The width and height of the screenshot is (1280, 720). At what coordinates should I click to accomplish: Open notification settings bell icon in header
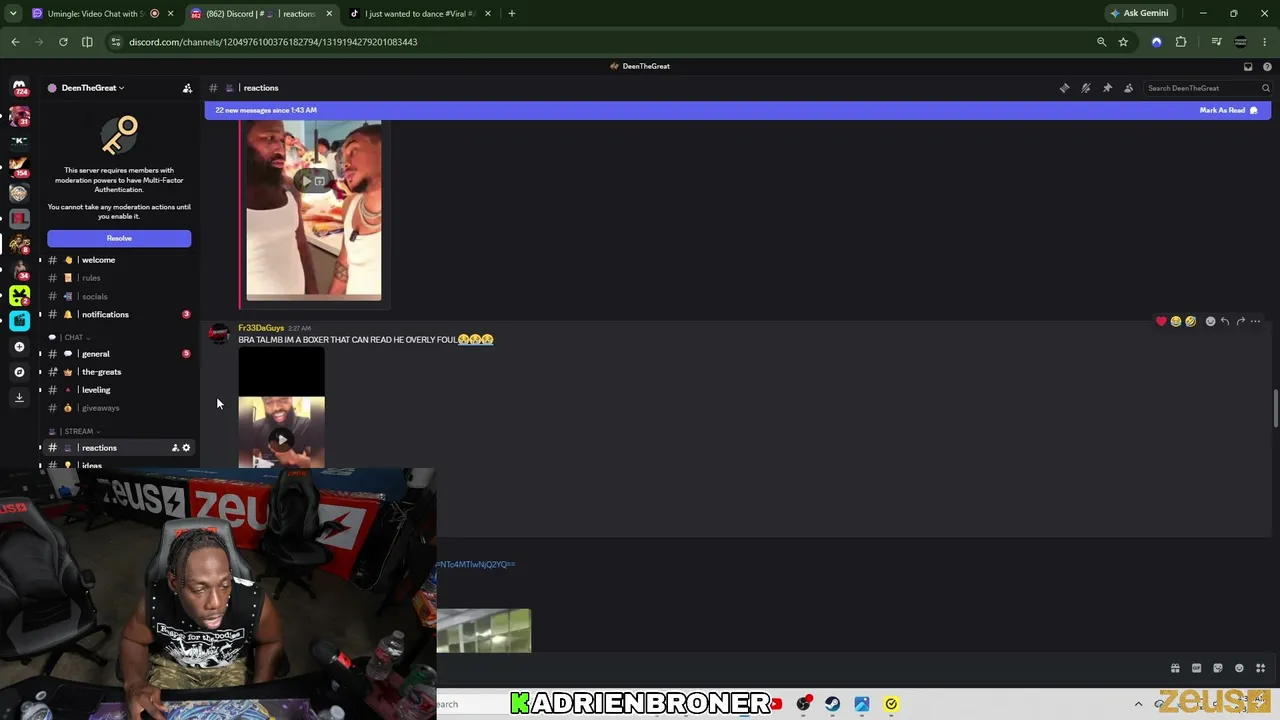coord(1086,88)
